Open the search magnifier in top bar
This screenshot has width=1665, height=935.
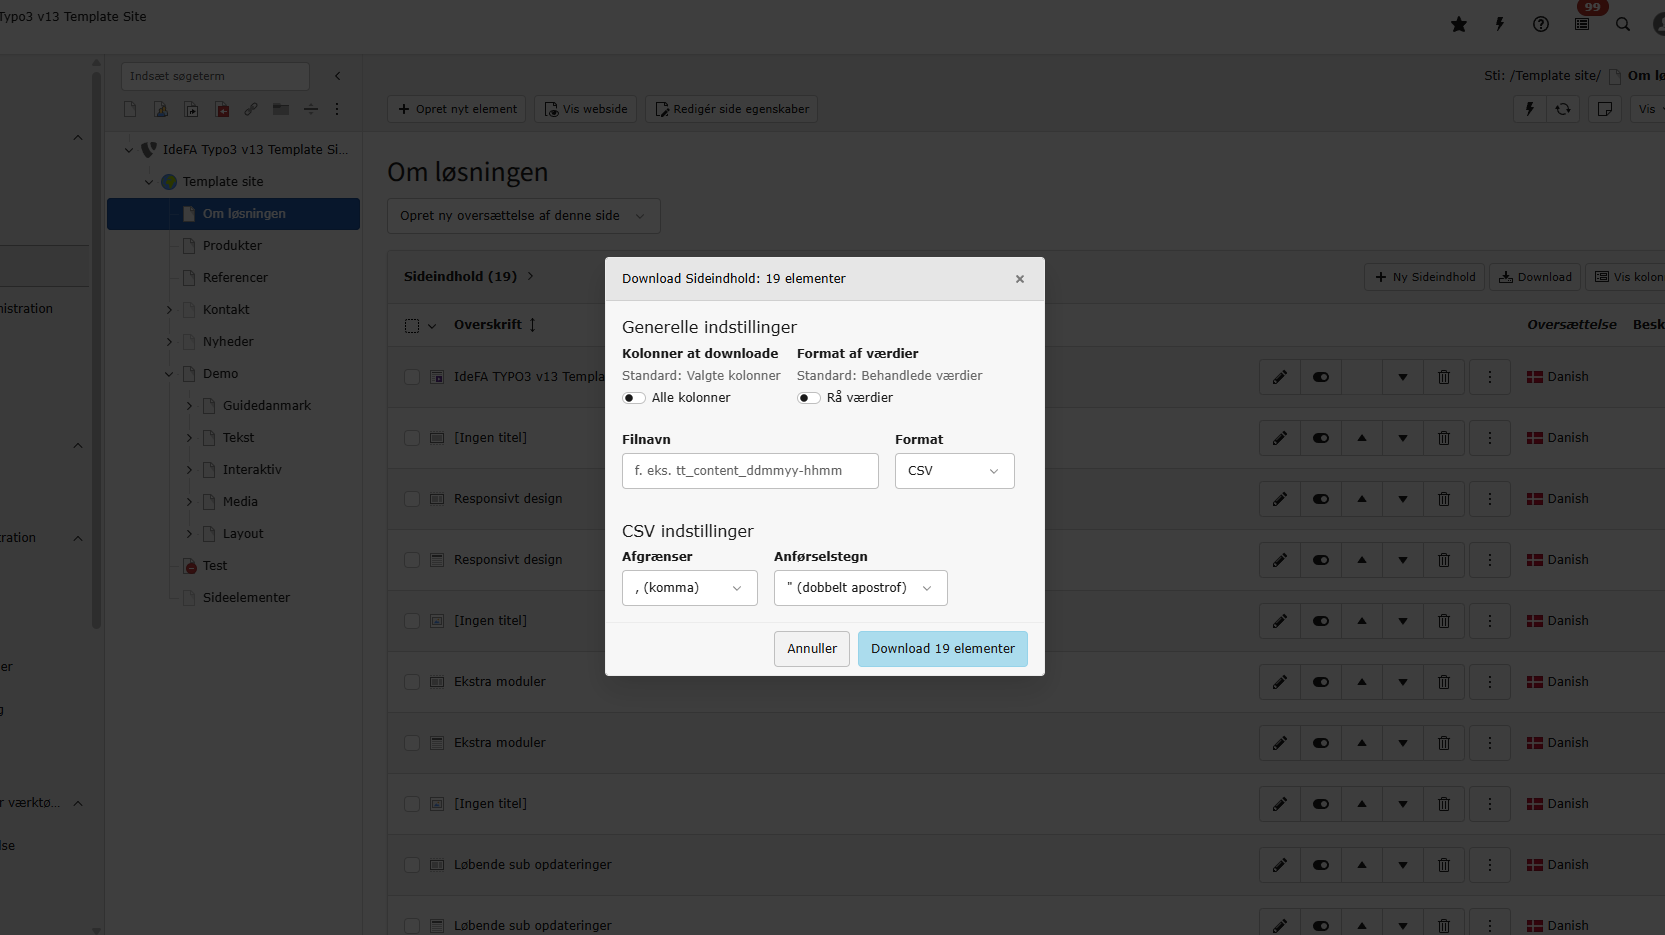pos(1623,24)
